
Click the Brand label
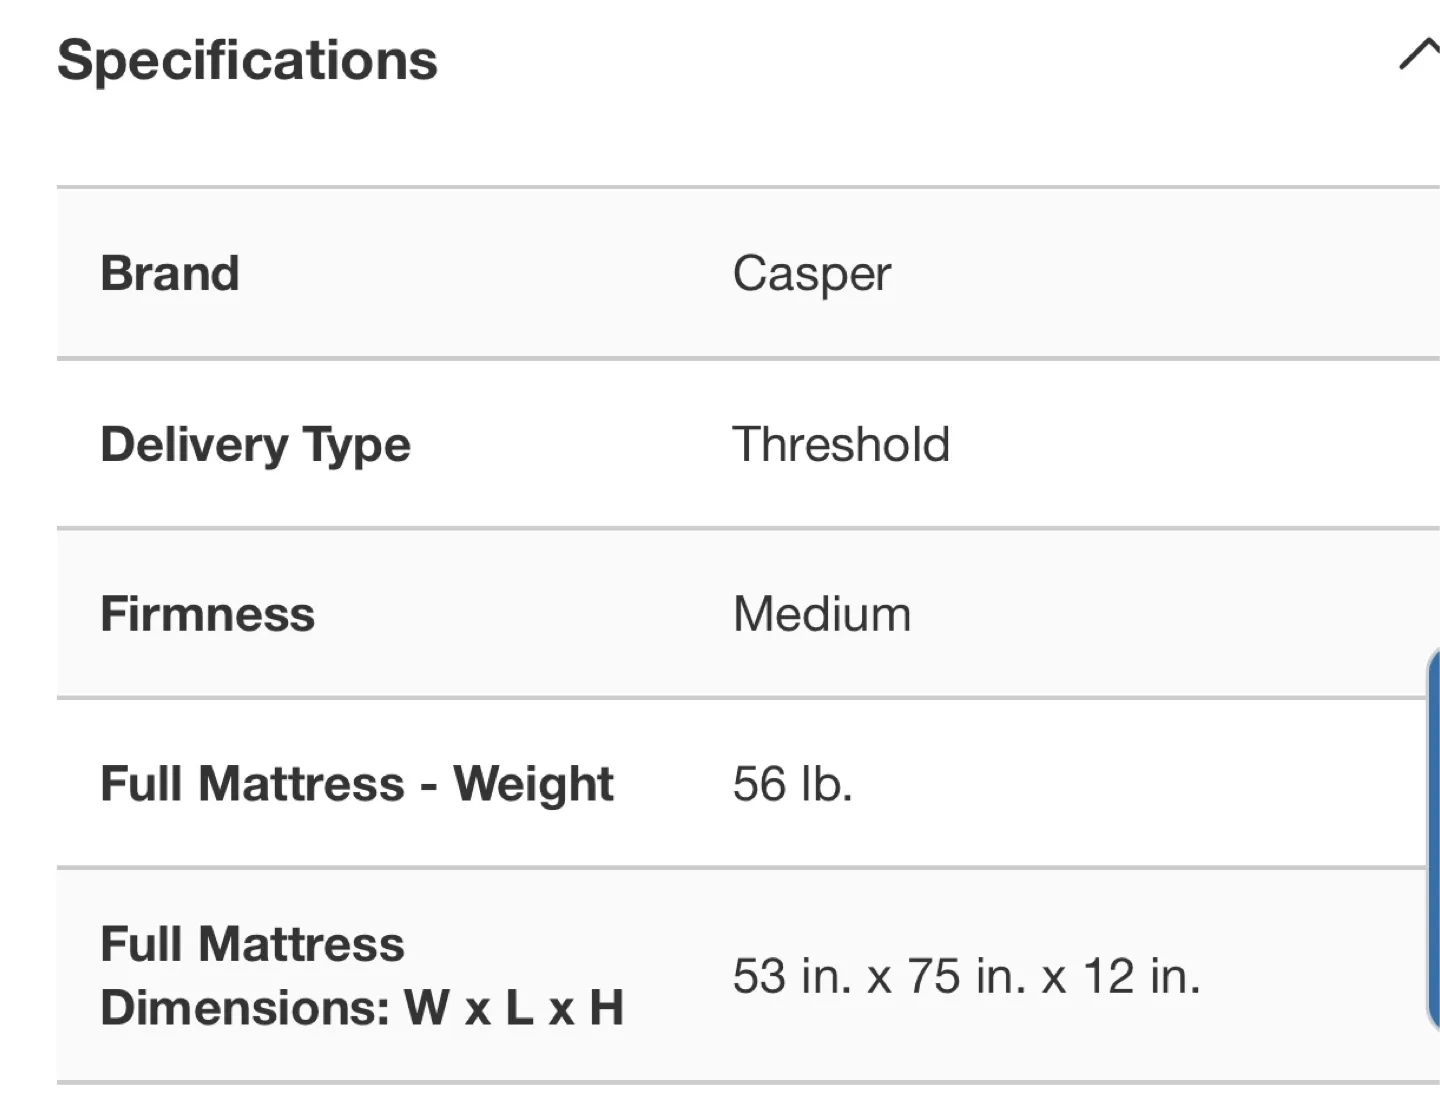(x=169, y=273)
